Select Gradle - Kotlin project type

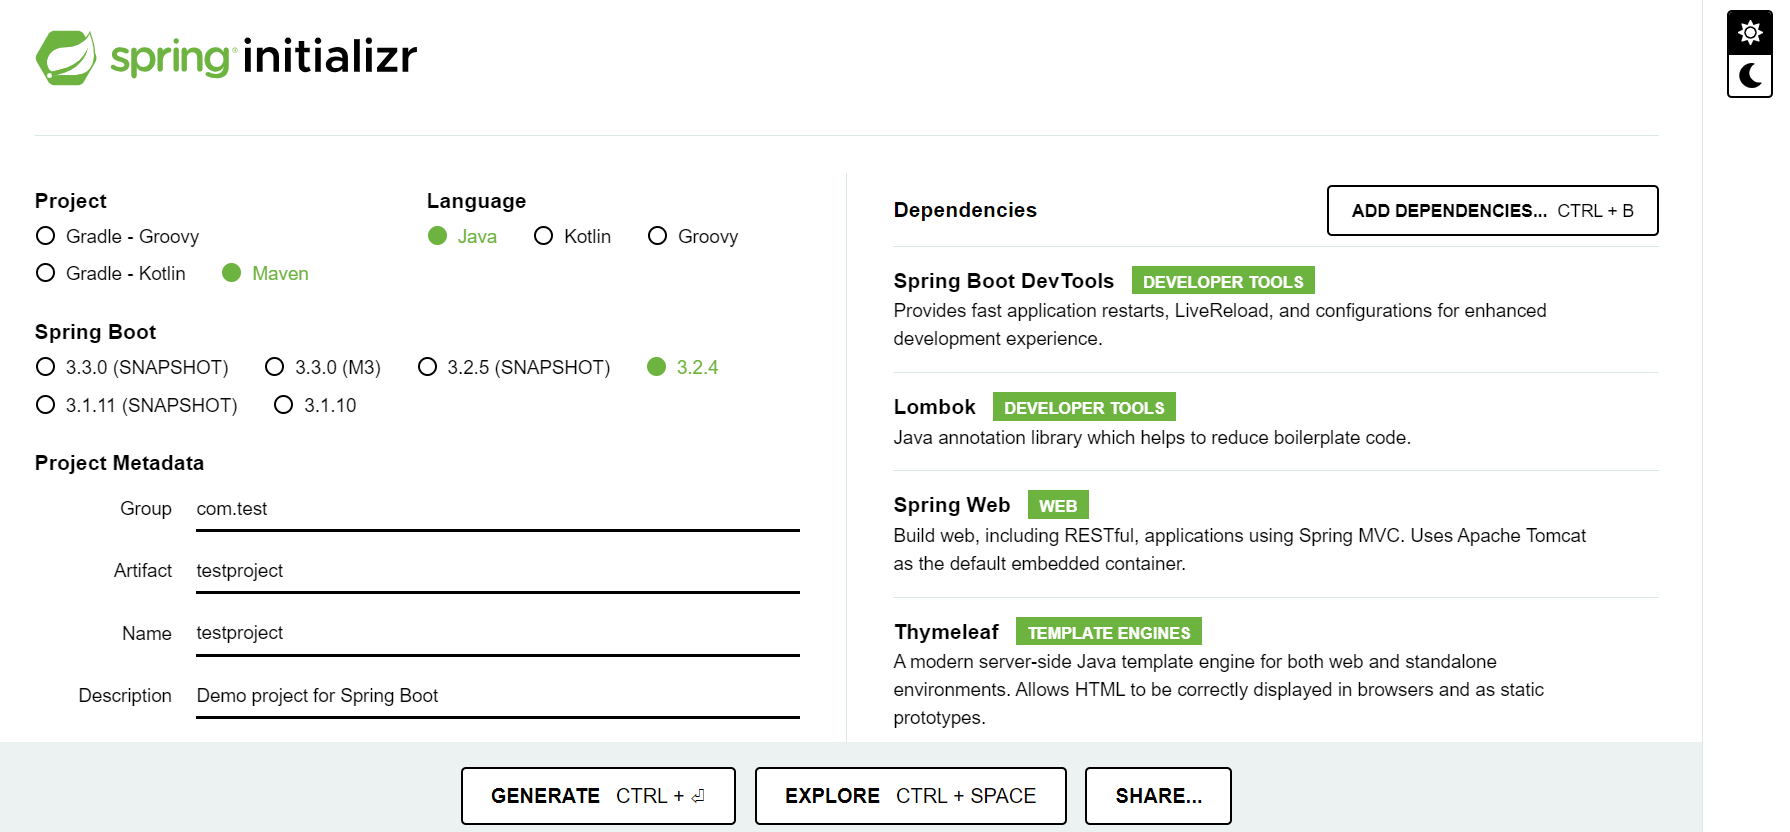pyautogui.click(x=110, y=273)
